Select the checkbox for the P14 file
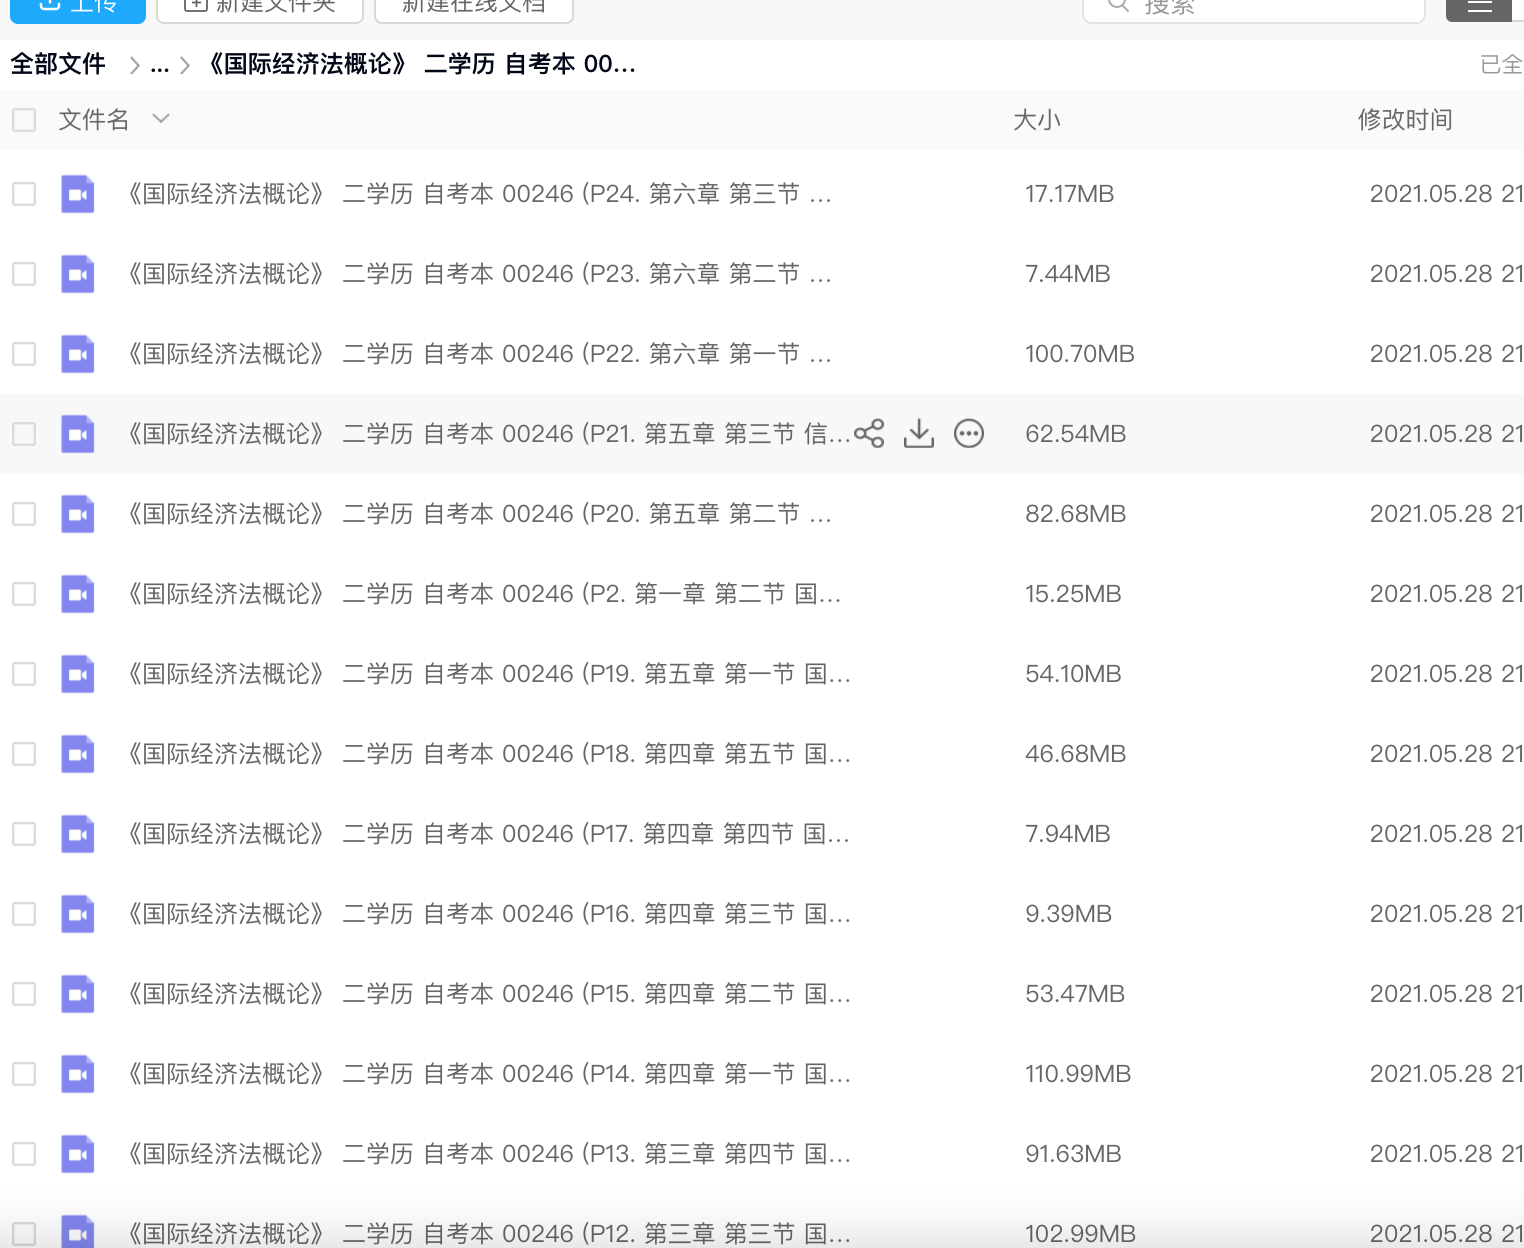 tap(24, 1074)
